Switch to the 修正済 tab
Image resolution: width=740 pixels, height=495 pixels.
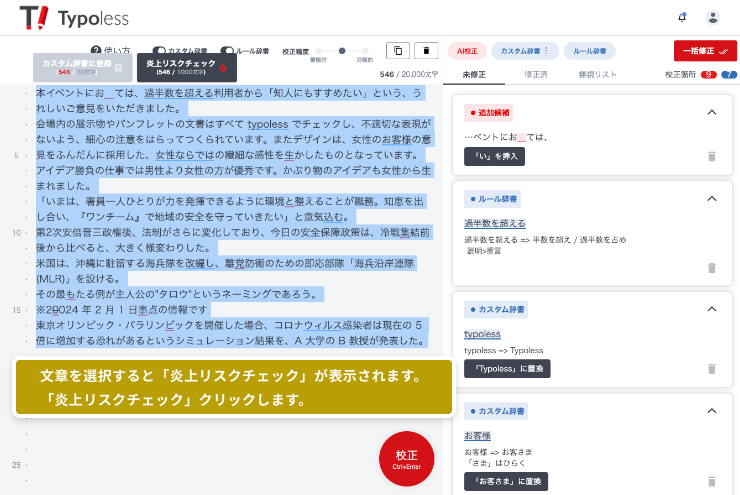point(536,75)
